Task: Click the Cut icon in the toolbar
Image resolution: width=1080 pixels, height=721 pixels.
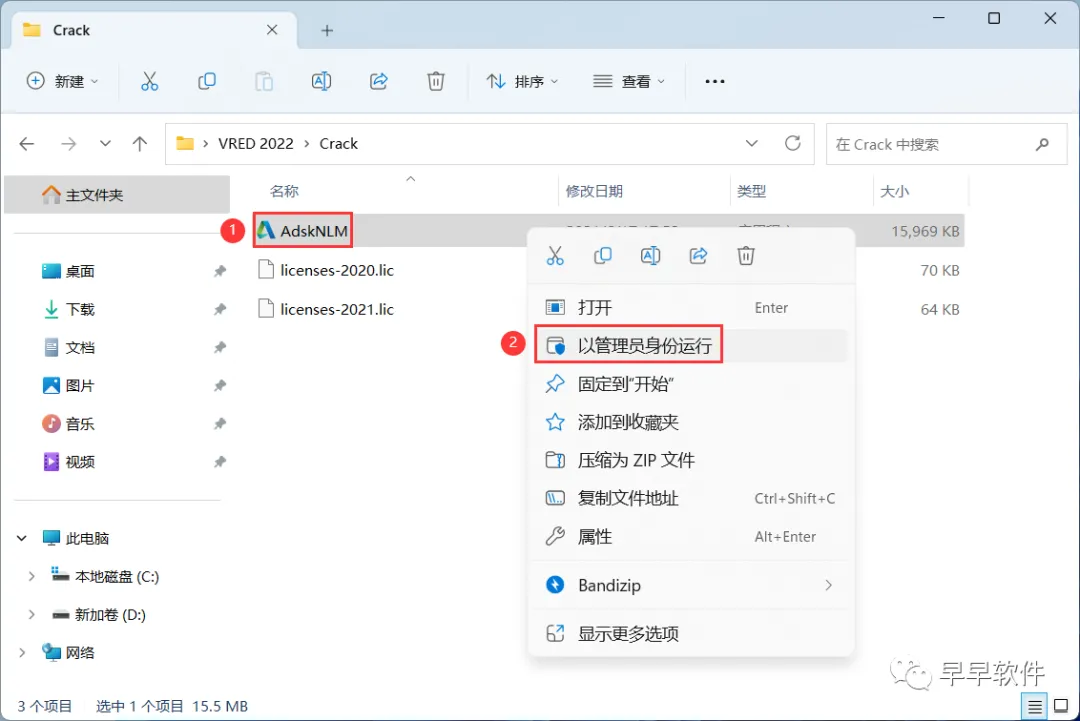Action: (x=149, y=81)
